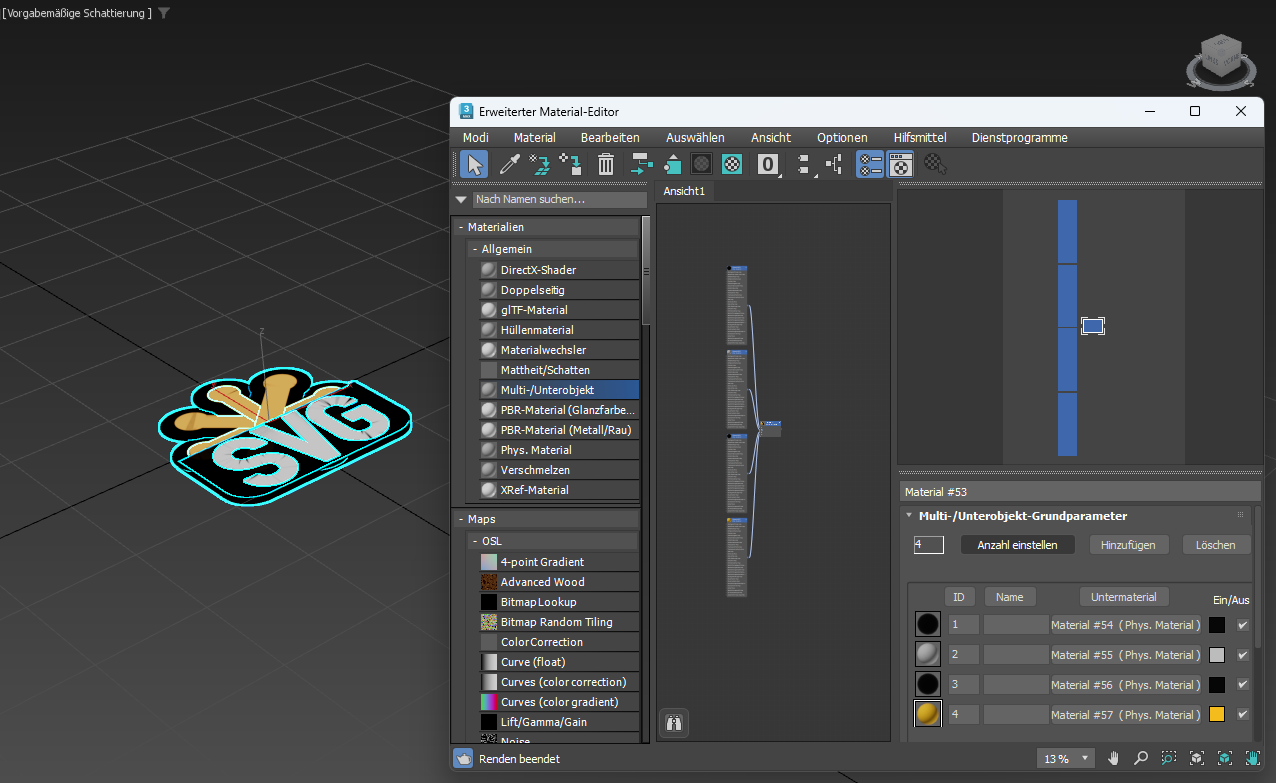Viewport: 1276px width, 783px height.
Task: Click the teapot render status icon
Action: coord(463,759)
